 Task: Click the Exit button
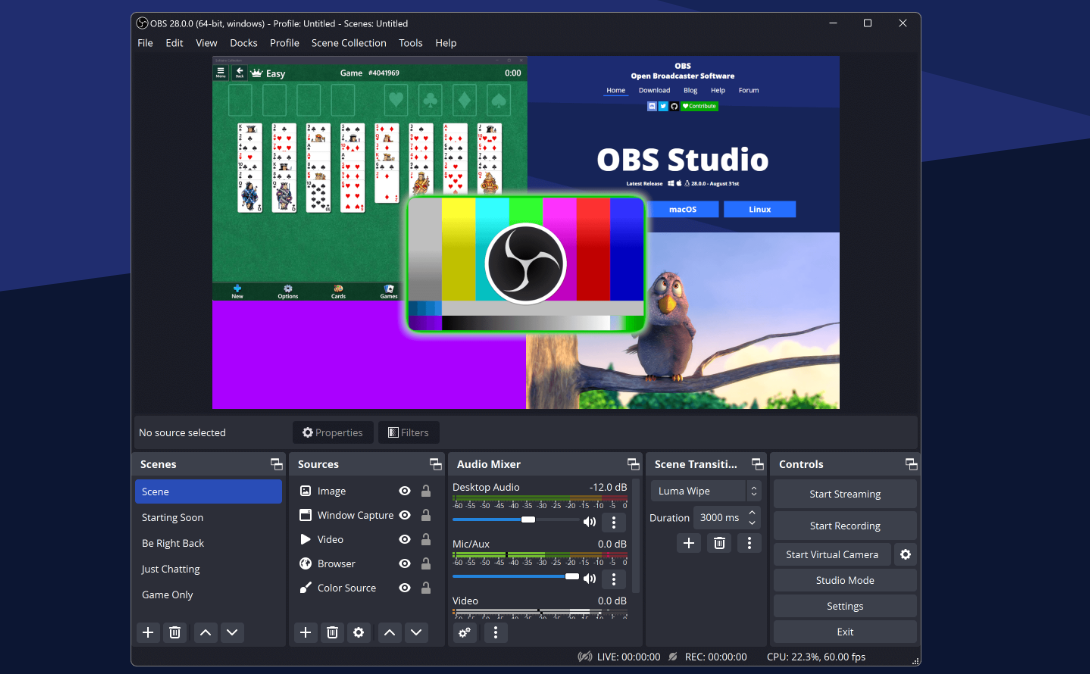click(x=845, y=632)
